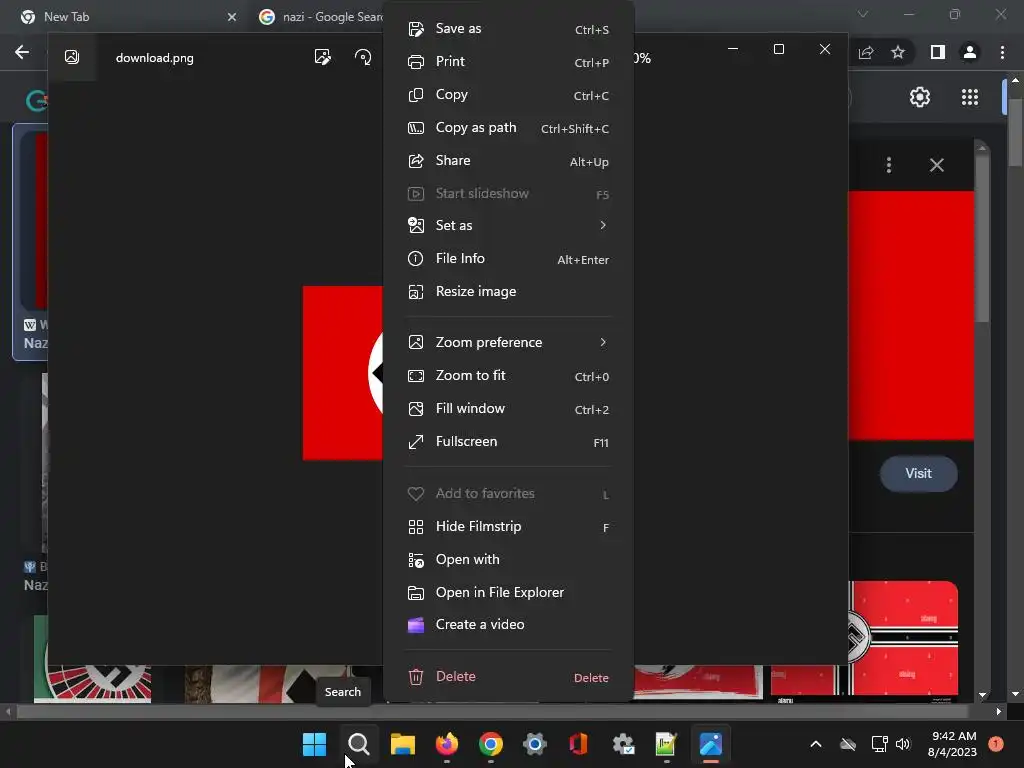
Task: Click the edit image icon in Photos toolbar
Action: click(x=323, y=57)
